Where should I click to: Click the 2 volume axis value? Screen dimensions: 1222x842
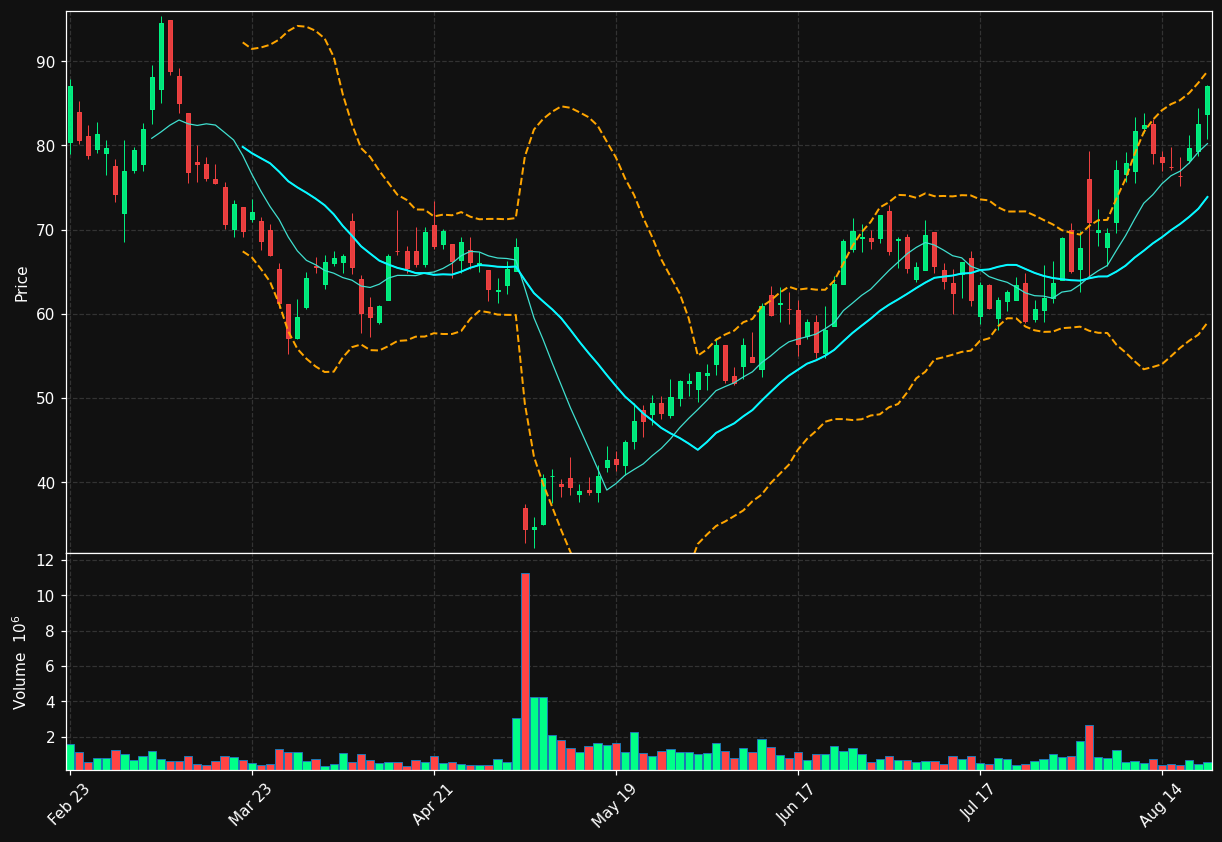[x=51, y=738]
